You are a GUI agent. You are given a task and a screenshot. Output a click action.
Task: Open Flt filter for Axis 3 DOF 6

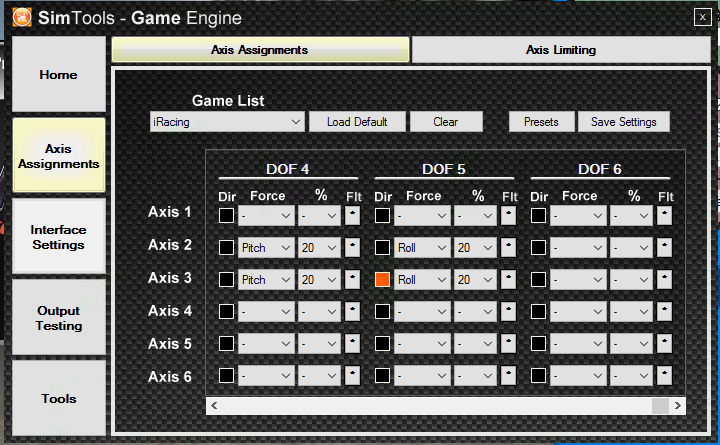pos(664,280)
